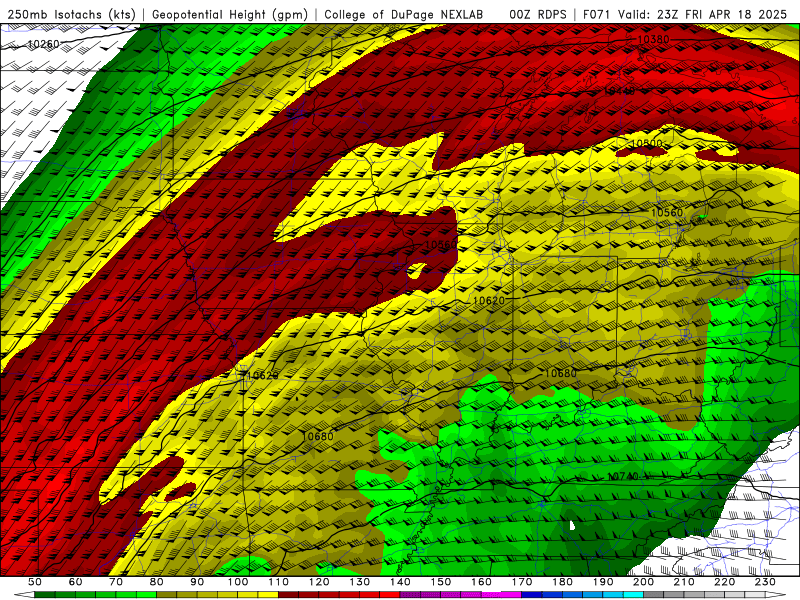The height and width of the screenshot is (600, 800).
Task: Click the 190 kts color bar label
Action: pyautogui.click(x=603, y=582)
